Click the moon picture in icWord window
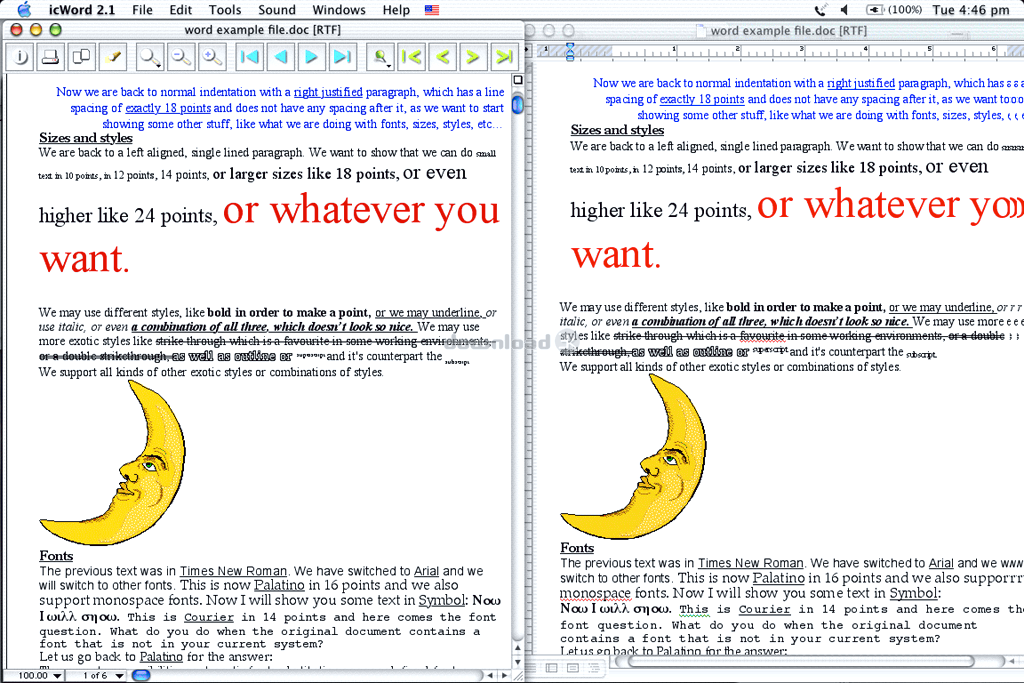Screen dimensions: 1024x683 [x=112, y=463]
